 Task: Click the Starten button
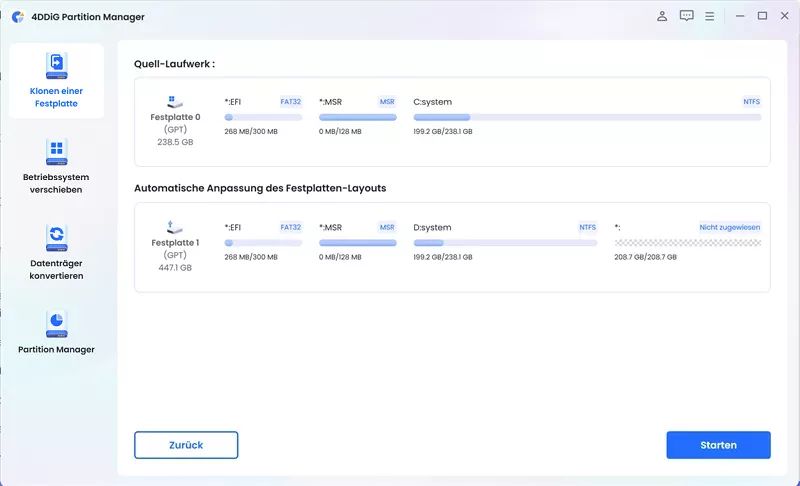[x=718, y=445]
